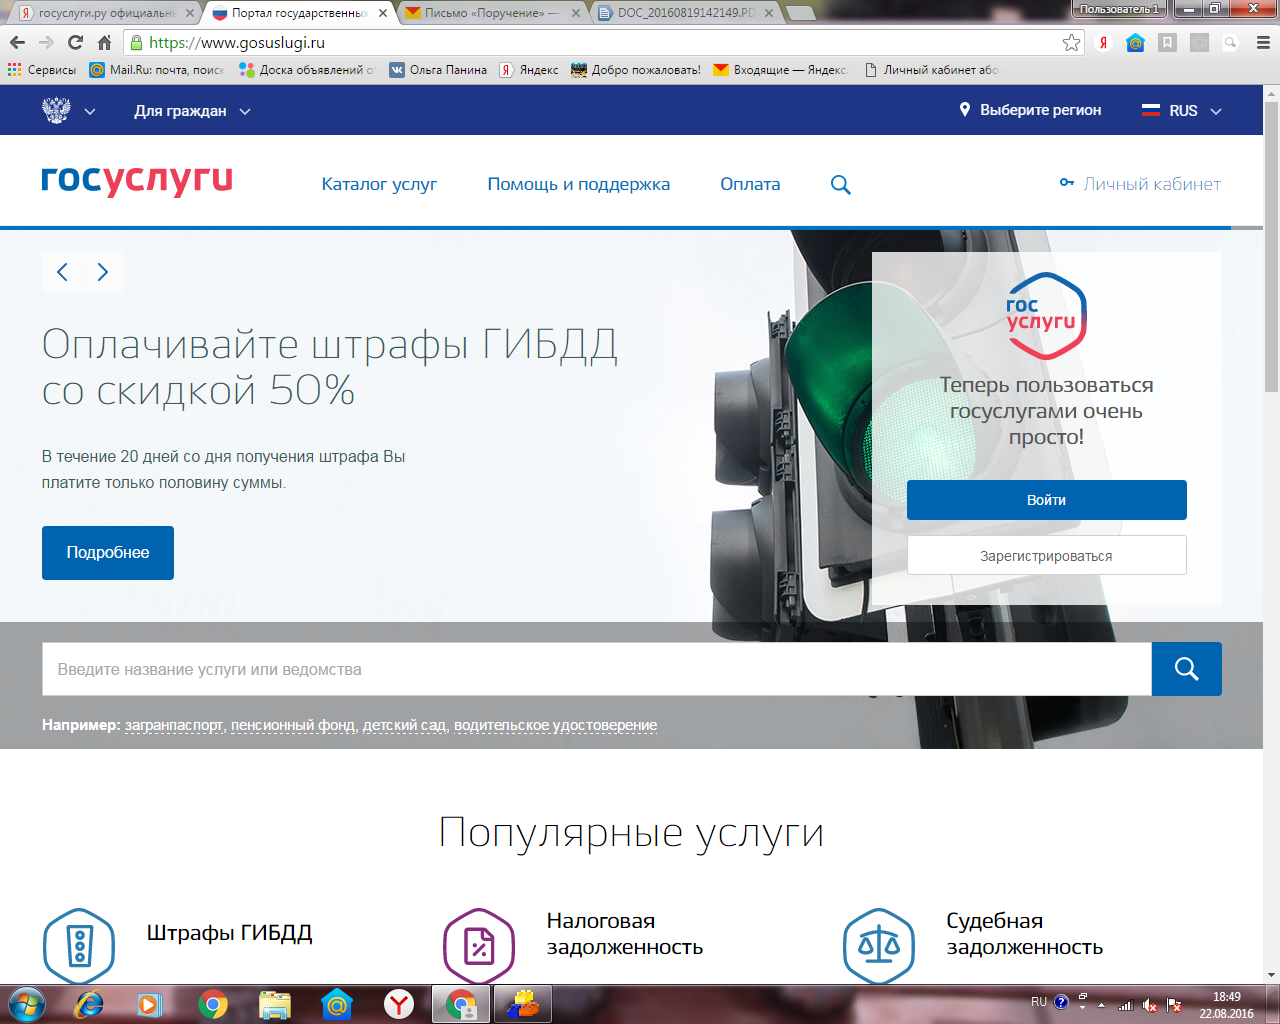The image size is (1280, 1024).
Task: Show previous banner slide arrow
Action: [62, 272]
